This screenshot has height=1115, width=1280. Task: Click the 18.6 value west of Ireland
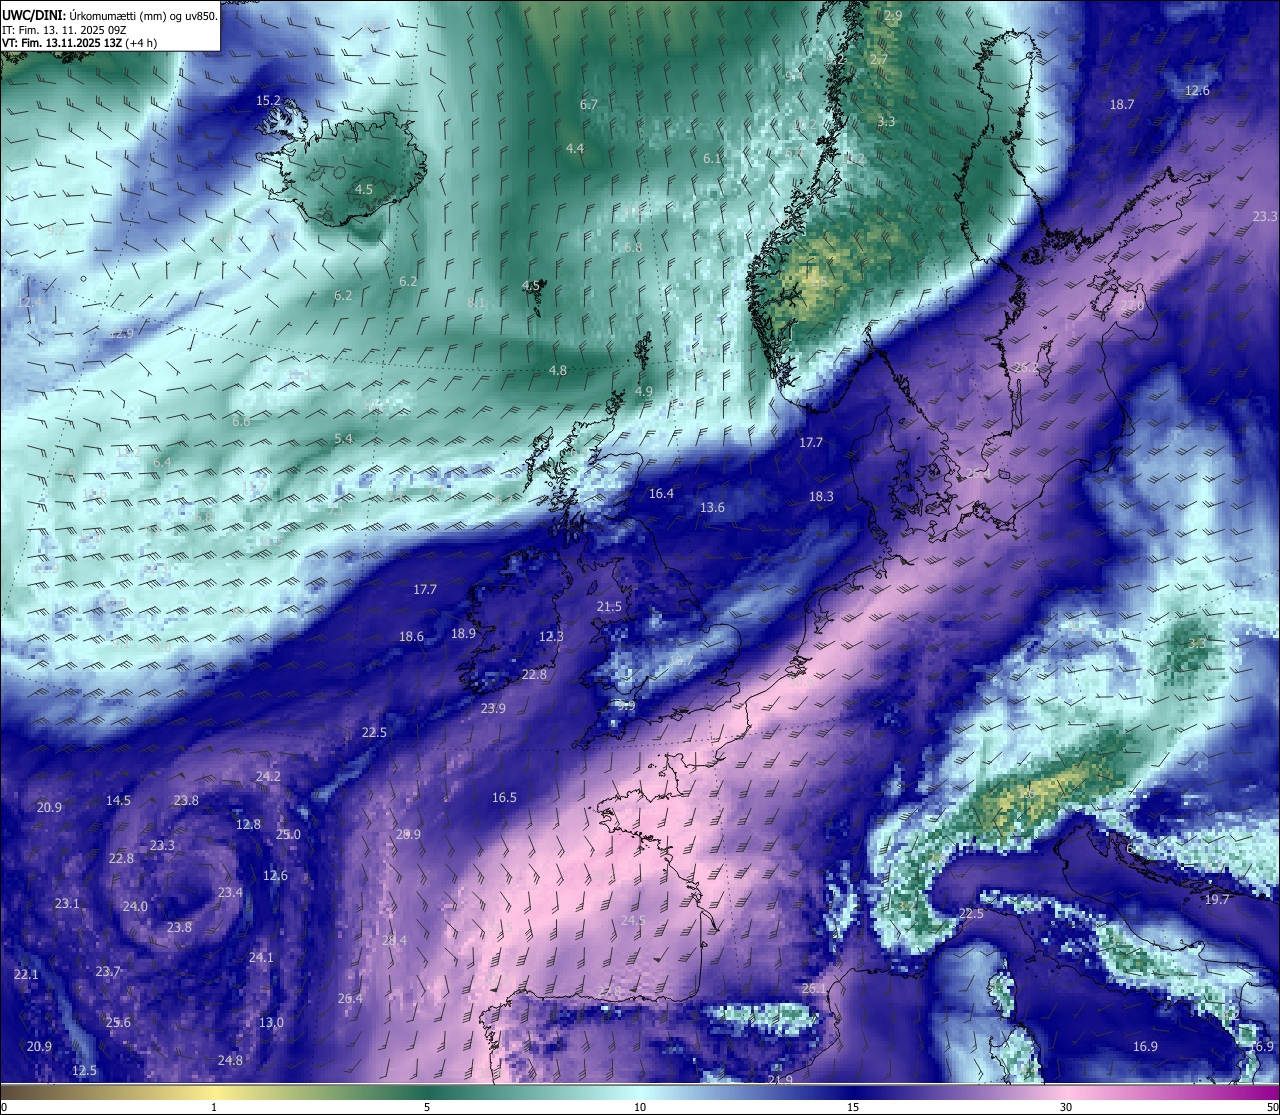[411, 637]
